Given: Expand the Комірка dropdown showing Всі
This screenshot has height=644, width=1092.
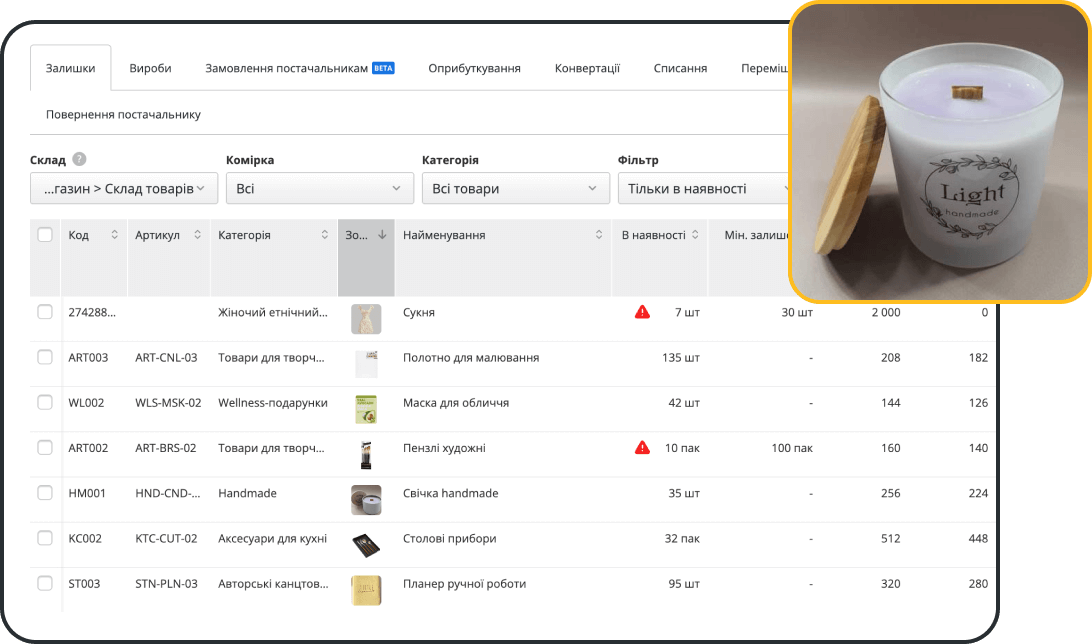Looking at the screenshot, I should [319, 188].
